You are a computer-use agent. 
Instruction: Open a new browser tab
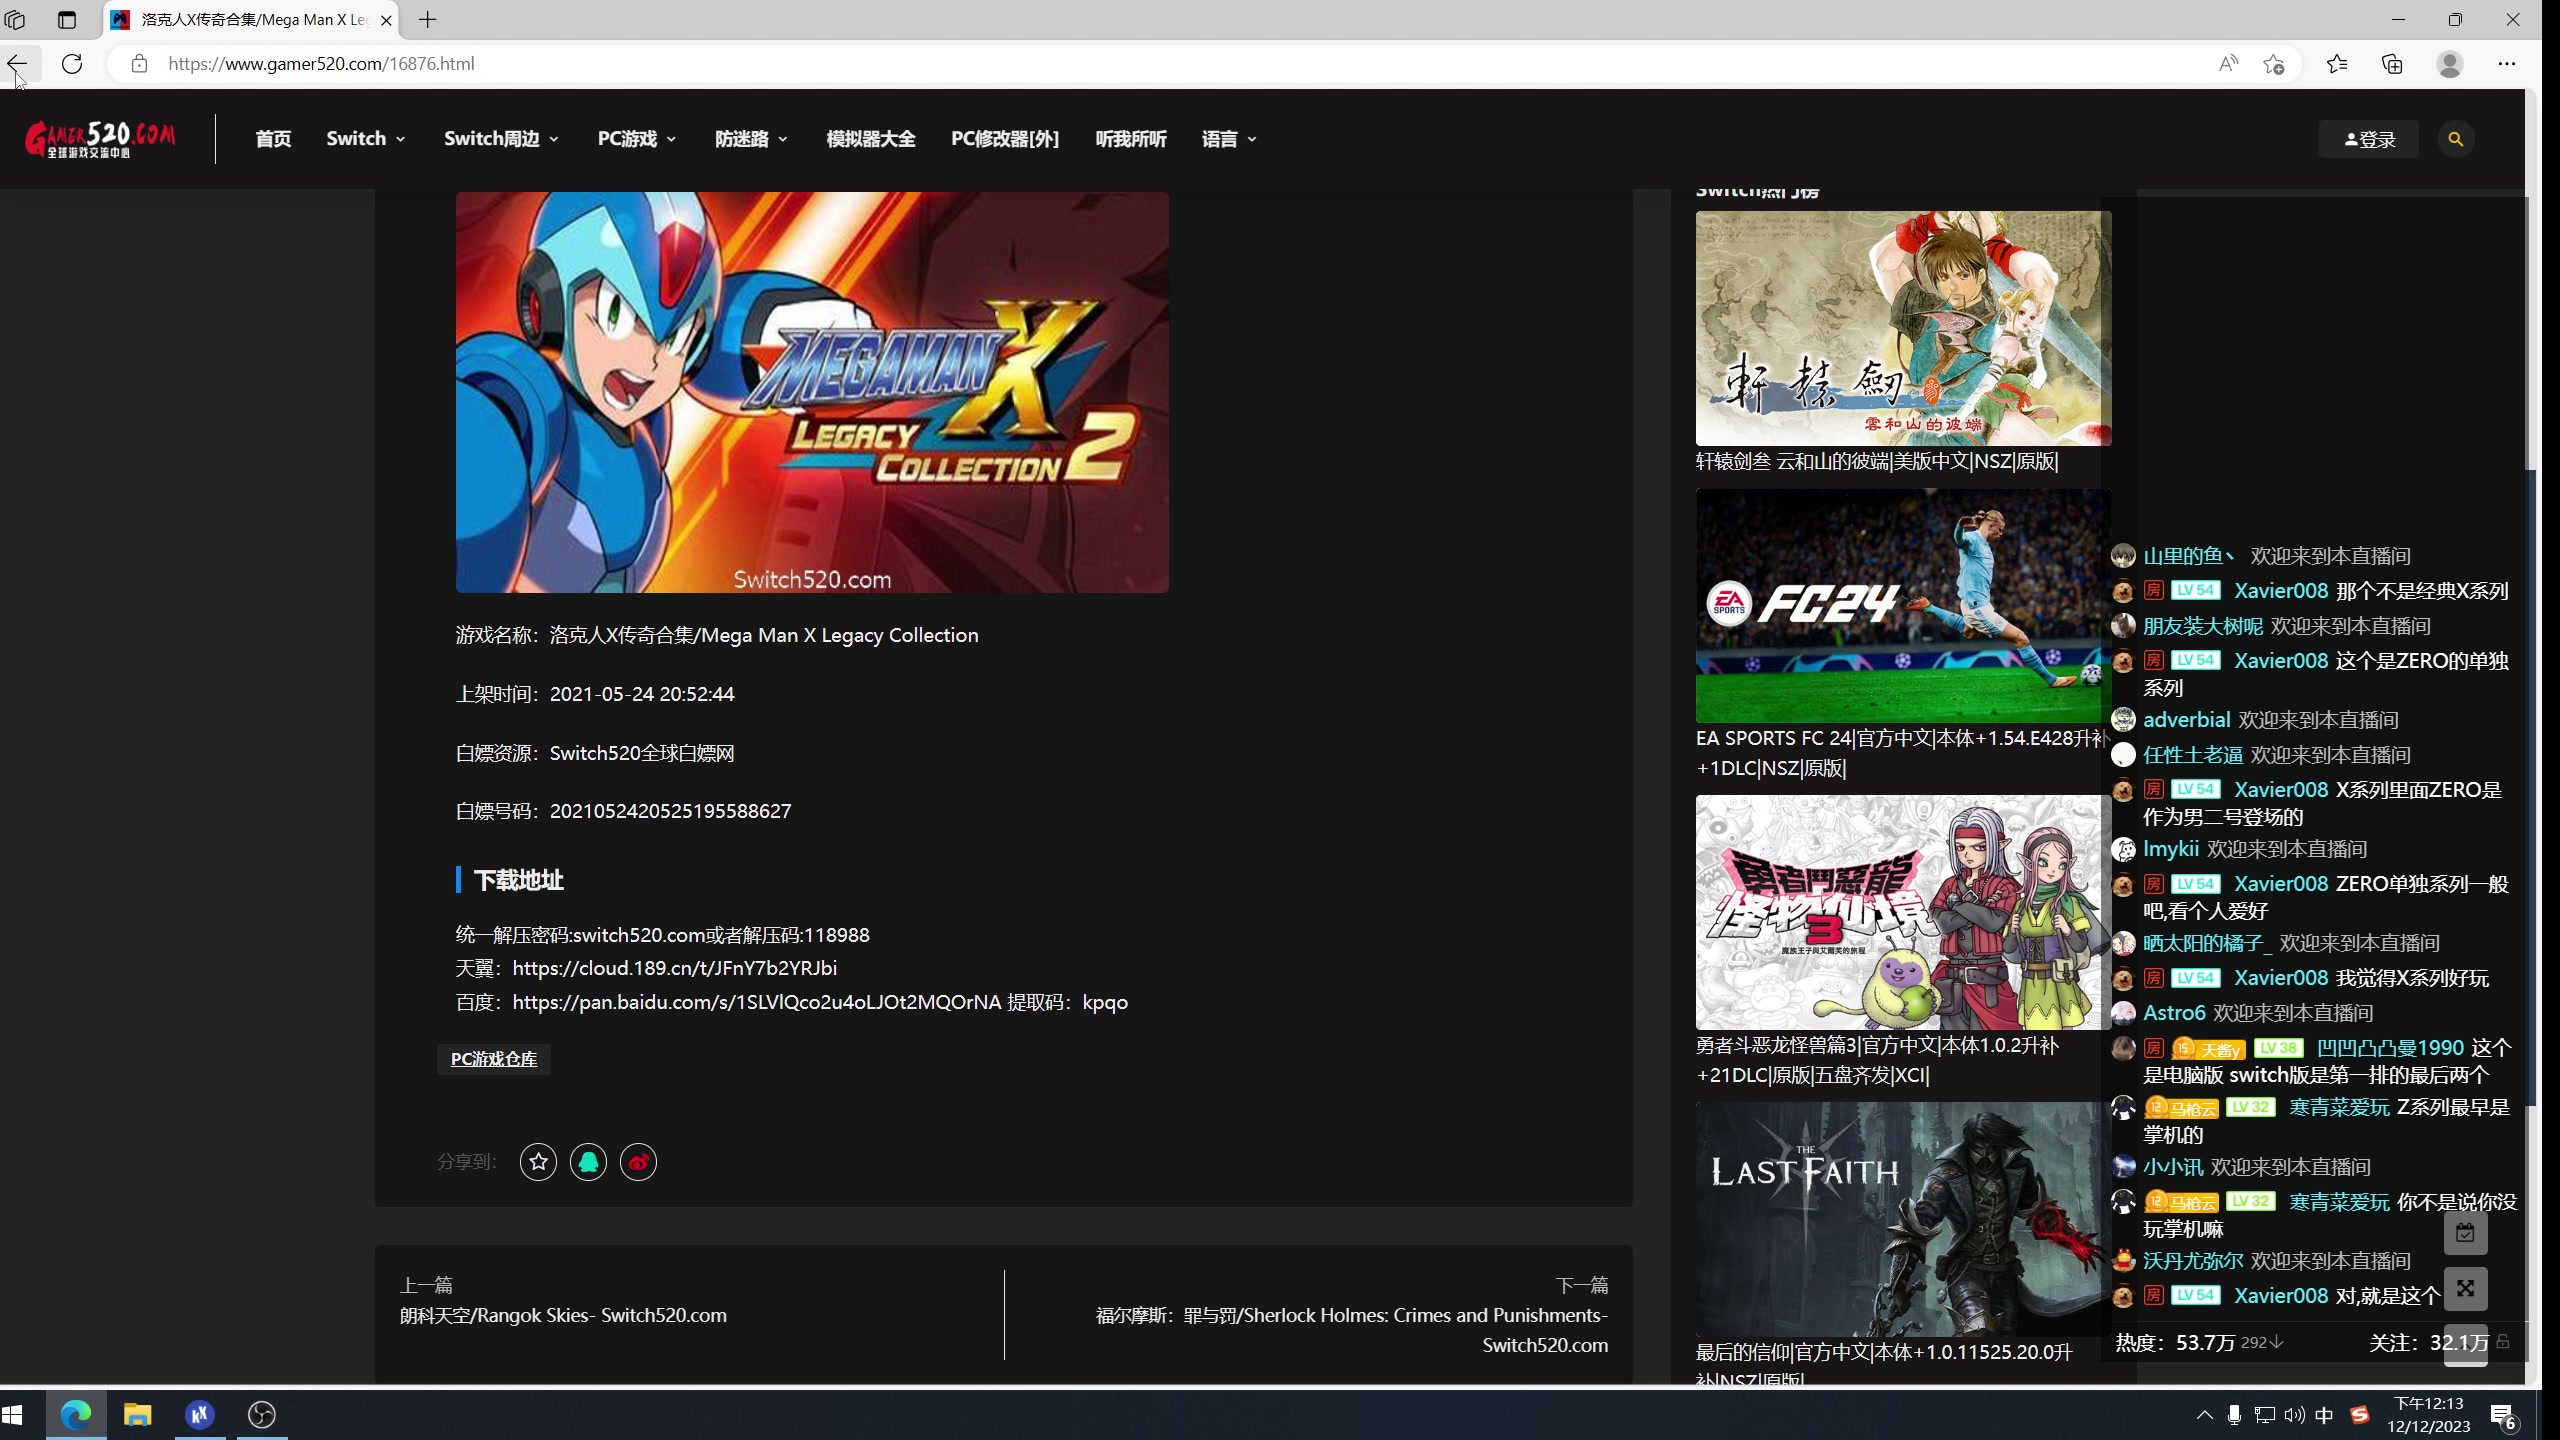pyautogui.click(x=428, y=20)
